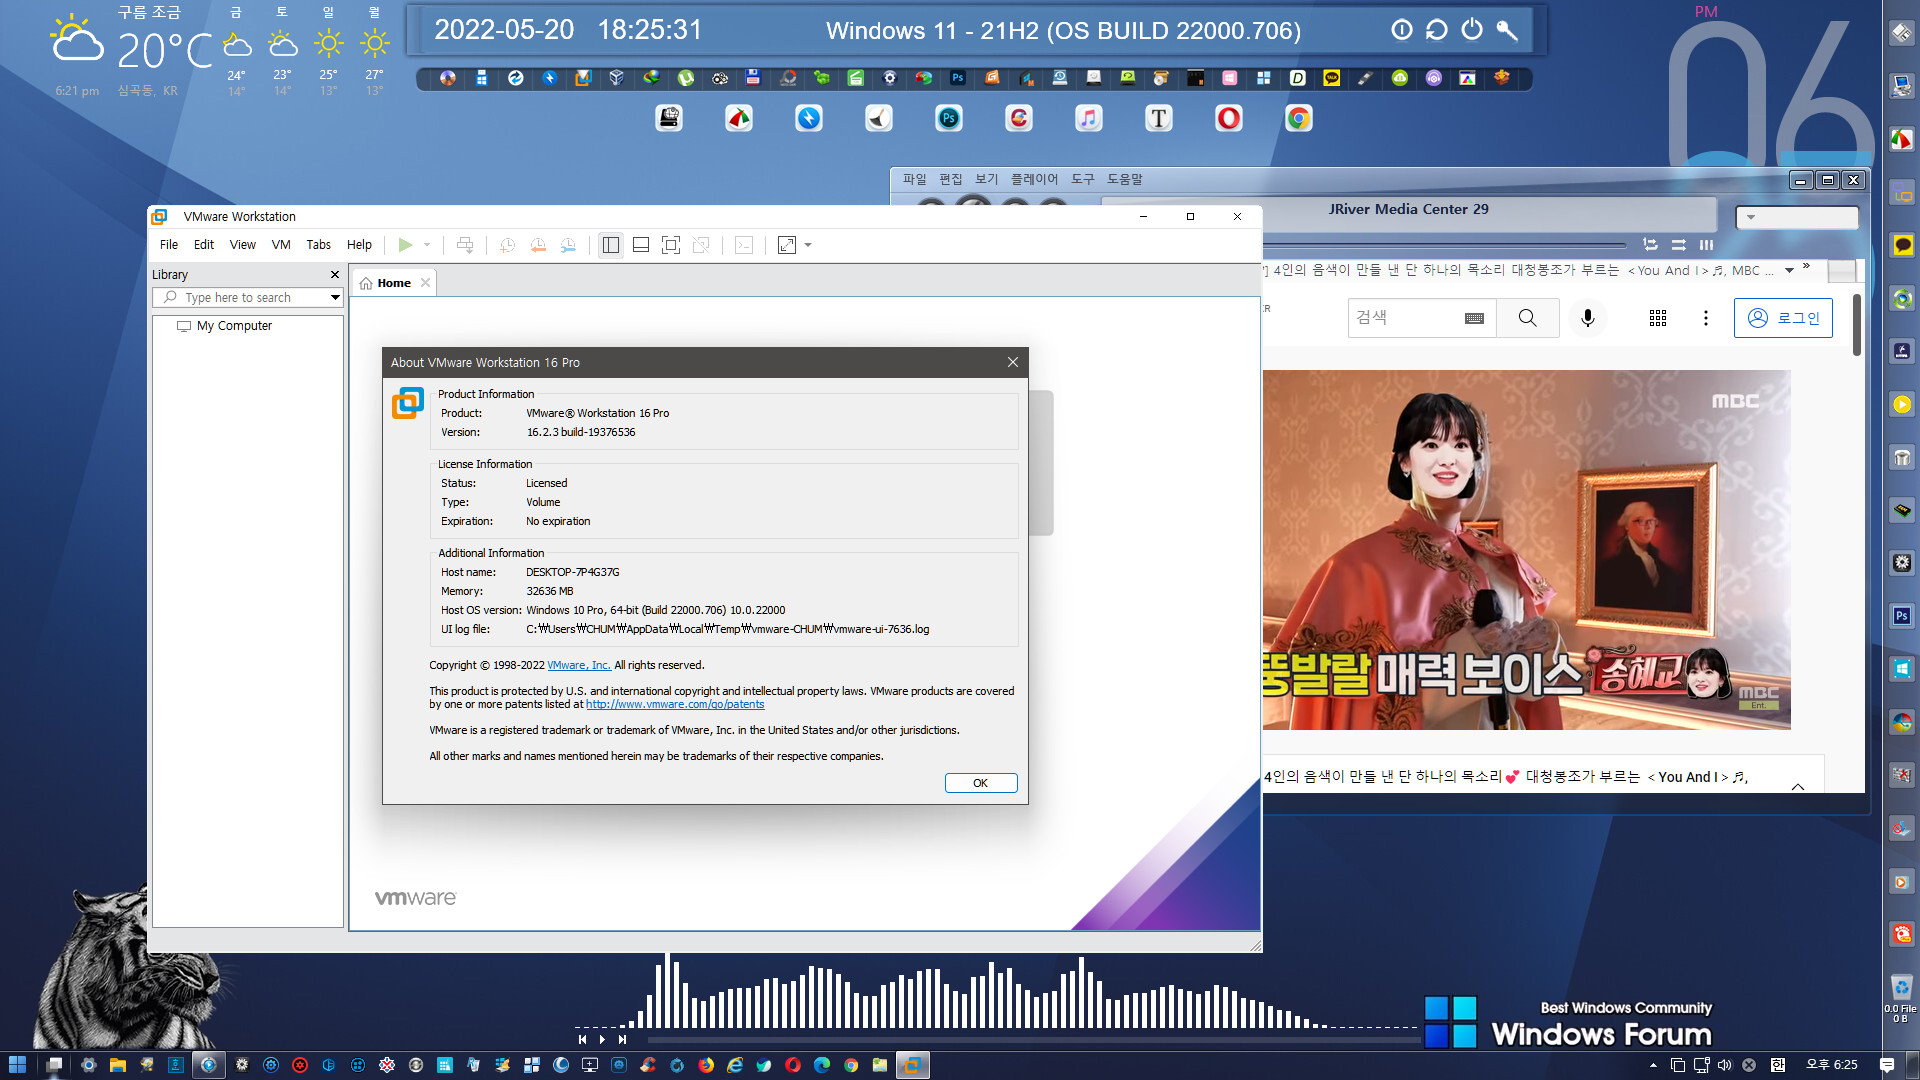
Task: Open the vmware.com patents link
Action: (675, 704)
